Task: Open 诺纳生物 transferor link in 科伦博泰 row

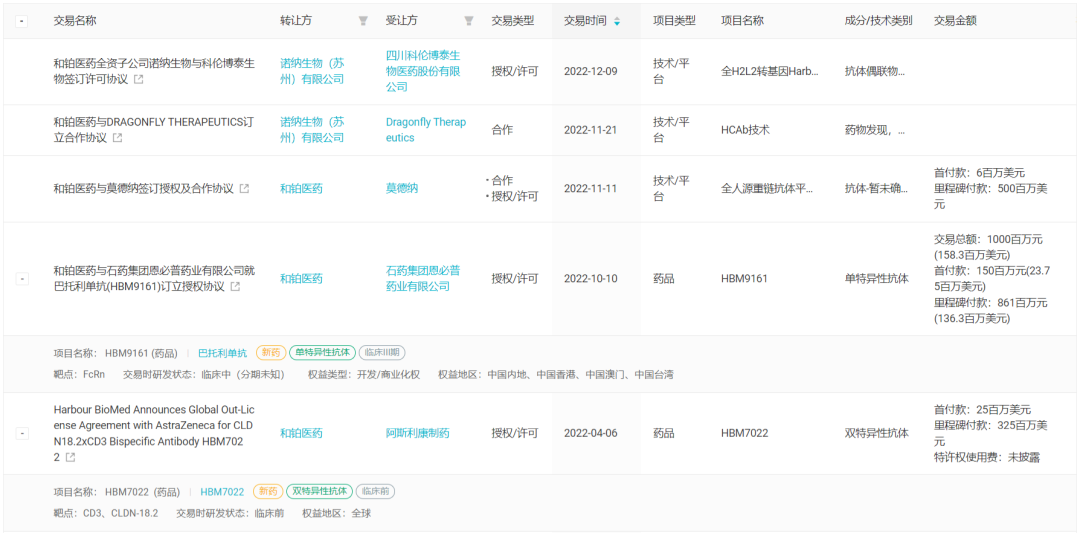Action: [x=312, y=71]
